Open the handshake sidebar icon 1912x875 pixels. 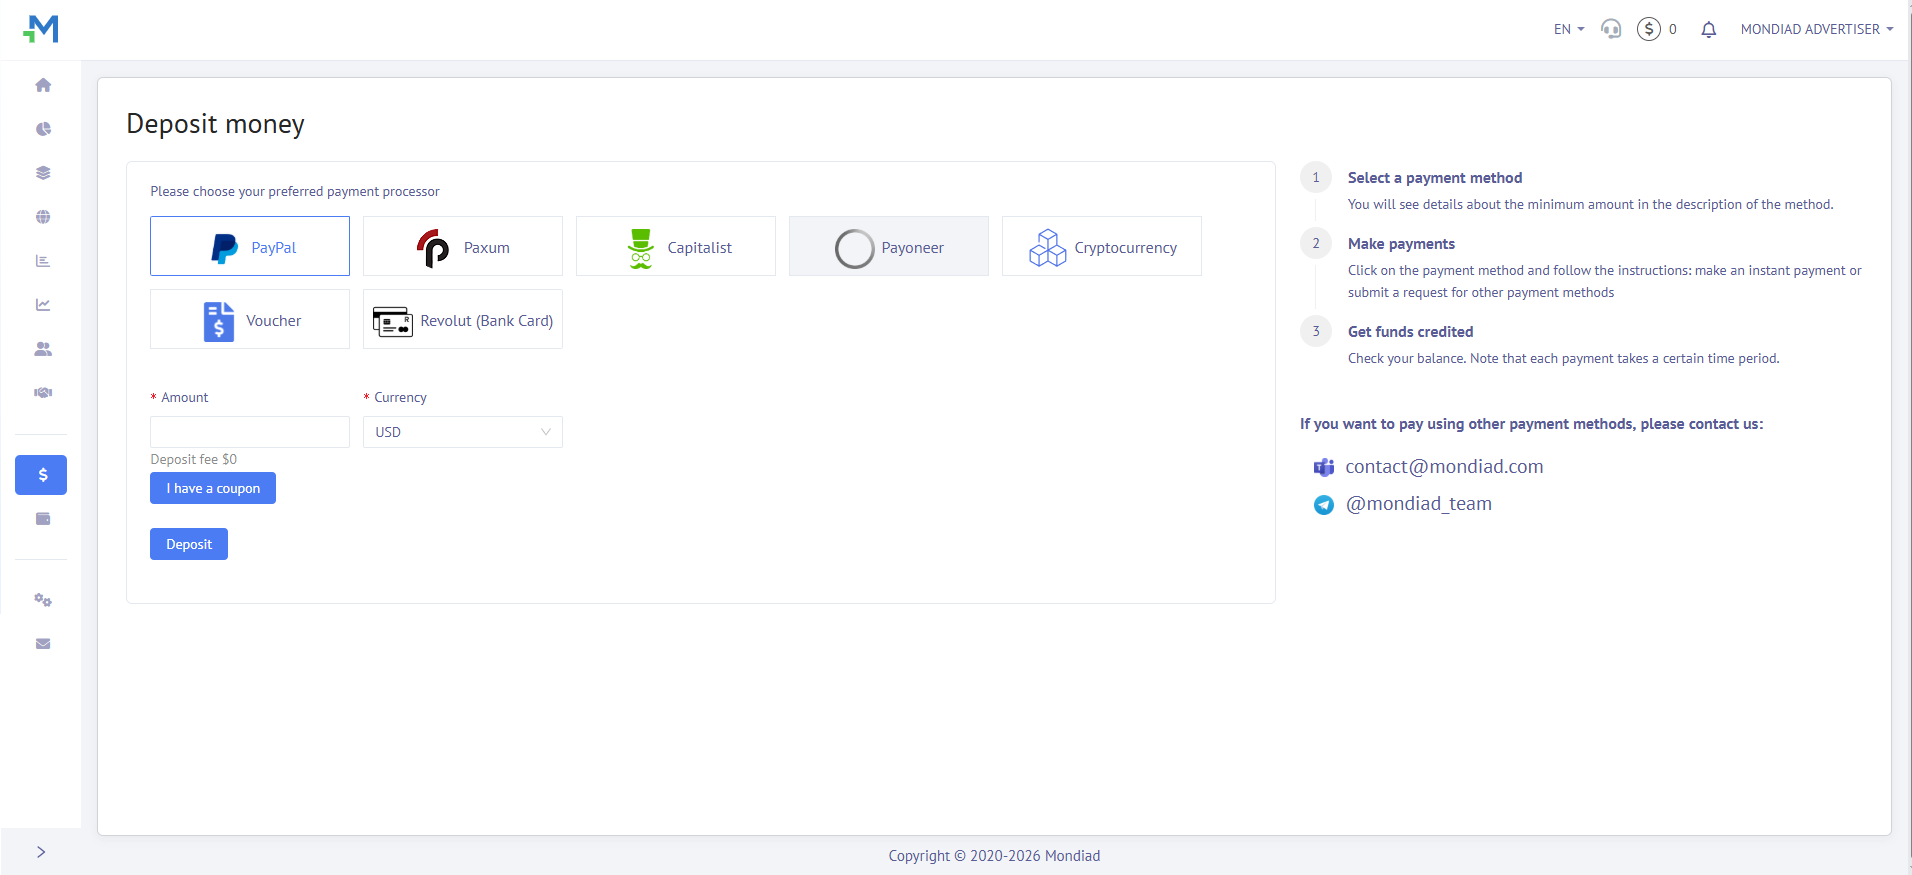(x=43, y=393)
